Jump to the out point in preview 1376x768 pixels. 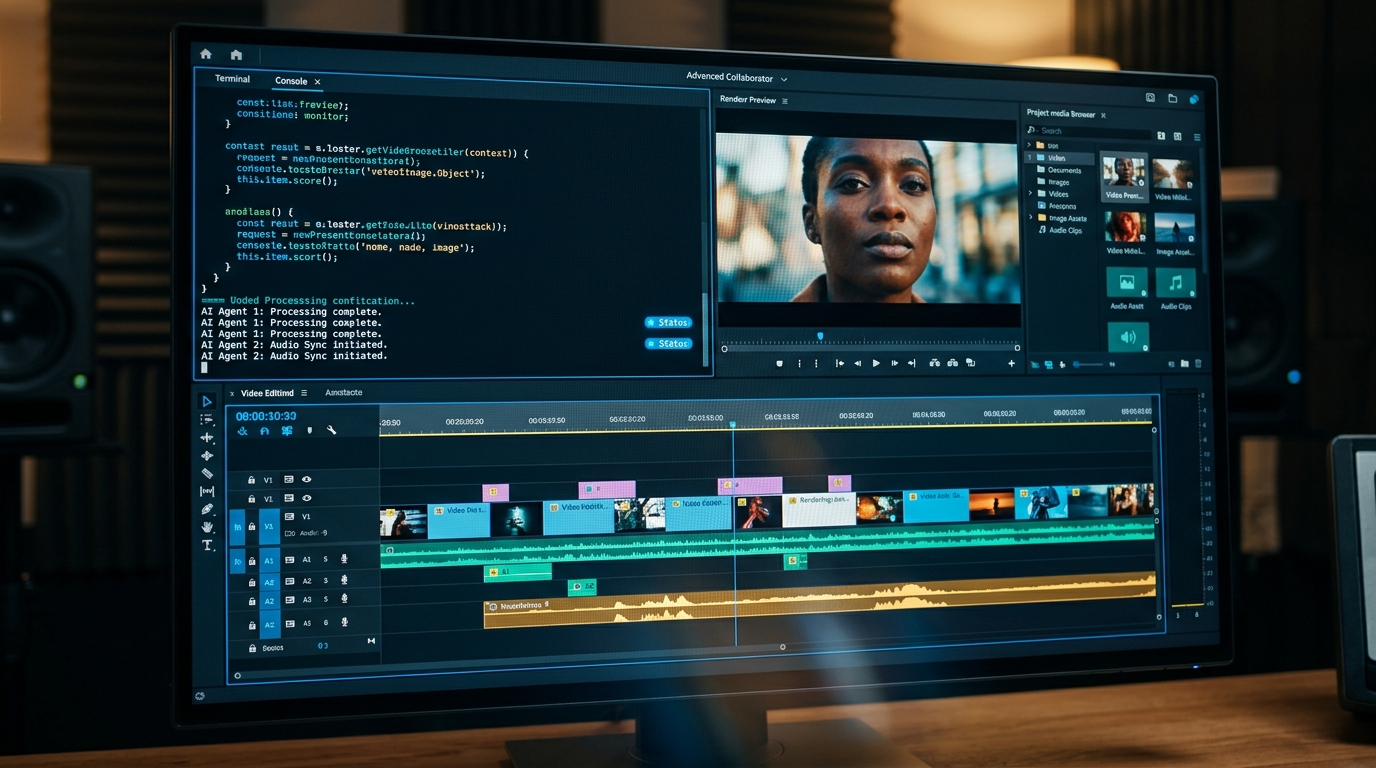coord(911,363)
